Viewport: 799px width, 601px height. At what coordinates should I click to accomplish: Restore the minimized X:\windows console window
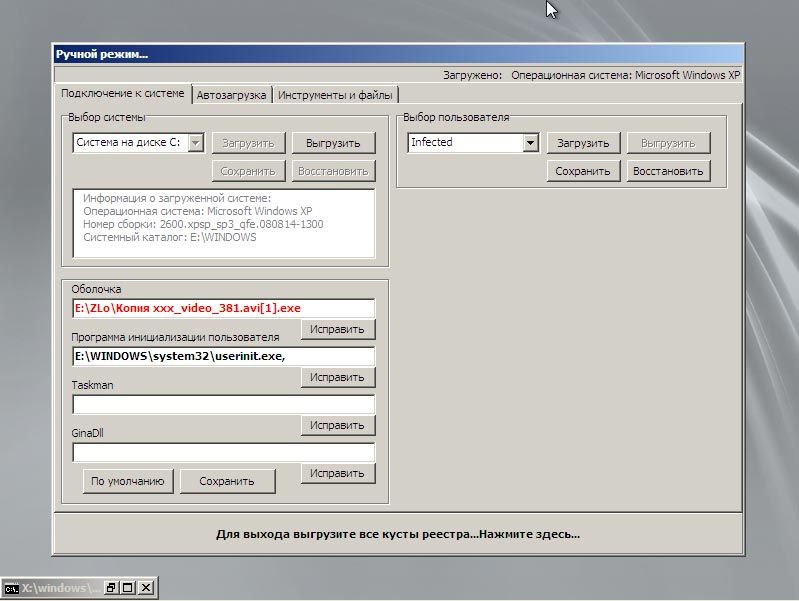[112, 588]
